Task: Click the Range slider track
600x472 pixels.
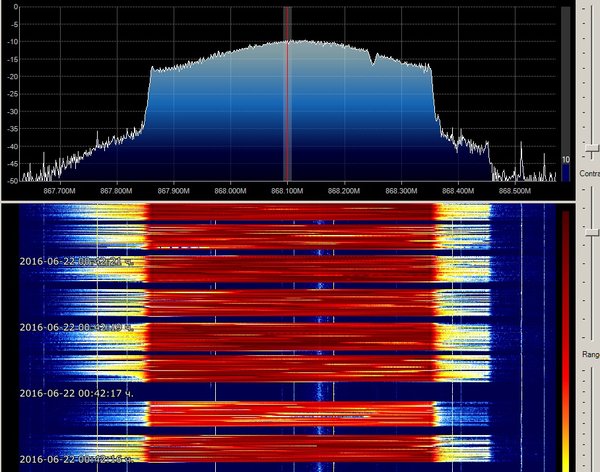Action: pos(592,419)
